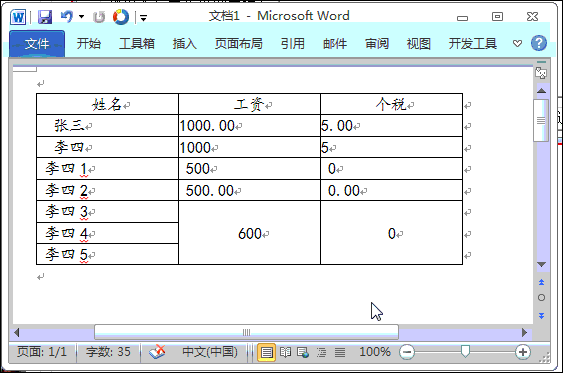Minimize the Word window
The height and width of the screenshot is (373, 563).
pos(462,17)
